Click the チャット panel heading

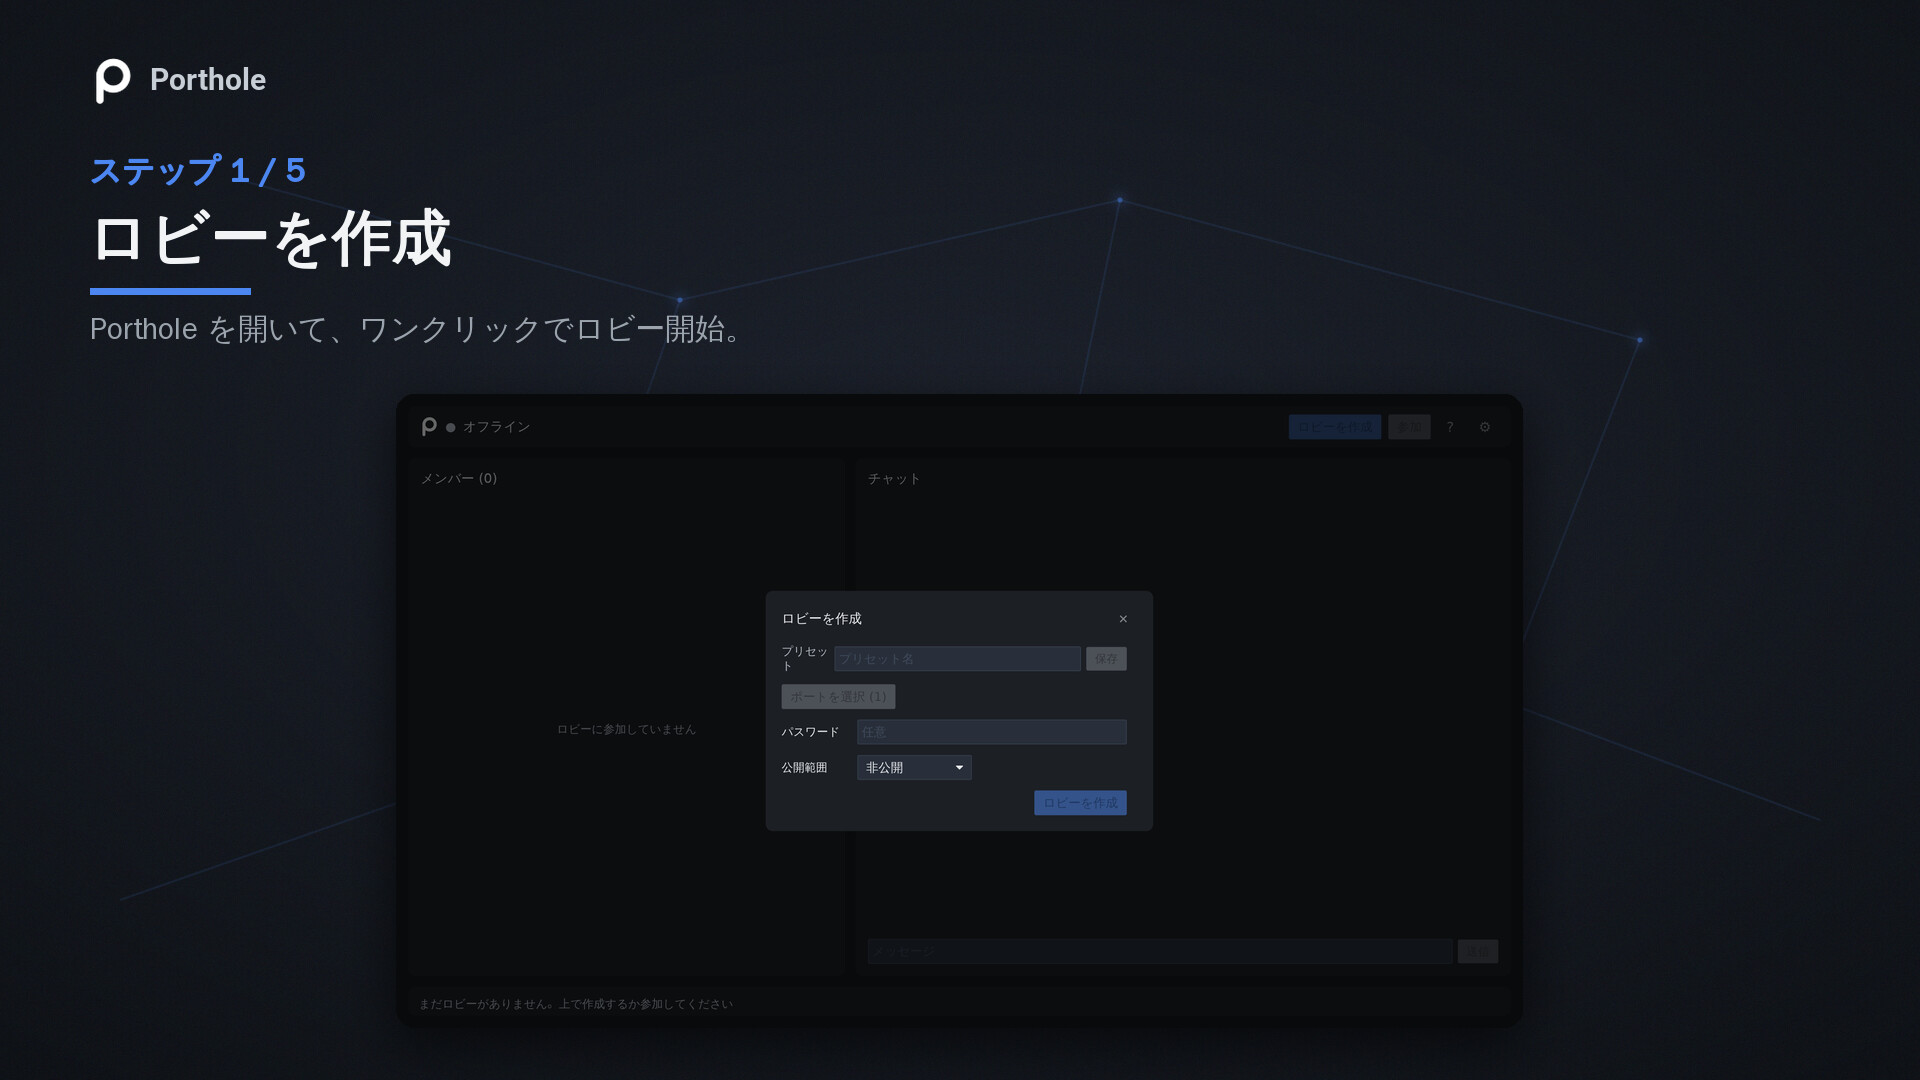pyautogui.click(x=894, y=479)
